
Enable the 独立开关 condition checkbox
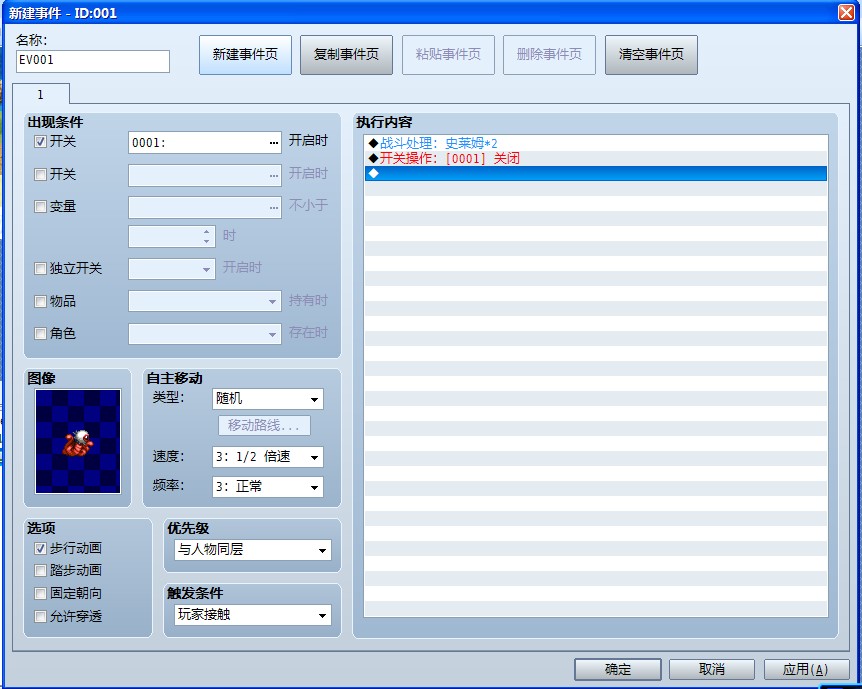pos(40,268)
